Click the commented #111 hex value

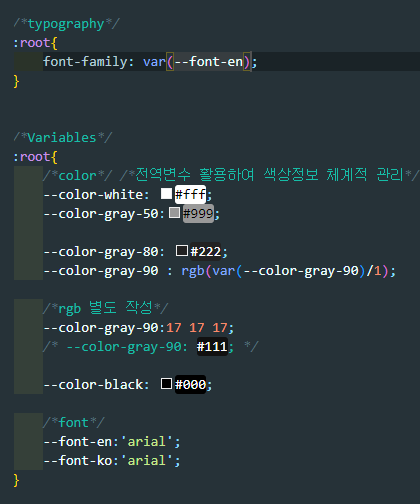(x=212, y=346)
